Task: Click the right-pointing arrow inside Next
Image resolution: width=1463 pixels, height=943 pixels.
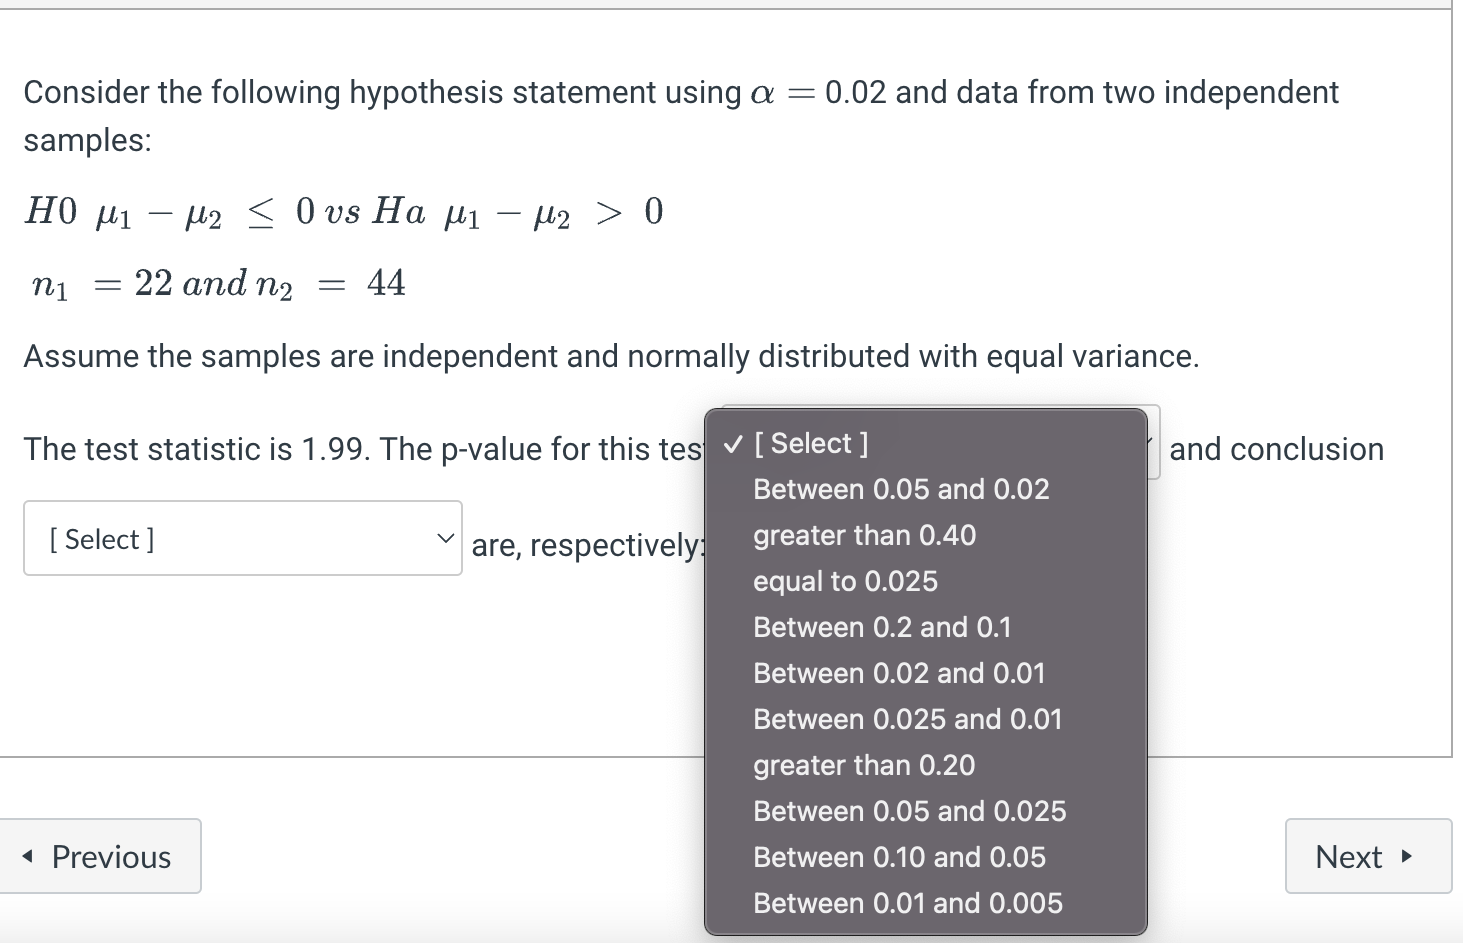Action: tap(1405, 856)
